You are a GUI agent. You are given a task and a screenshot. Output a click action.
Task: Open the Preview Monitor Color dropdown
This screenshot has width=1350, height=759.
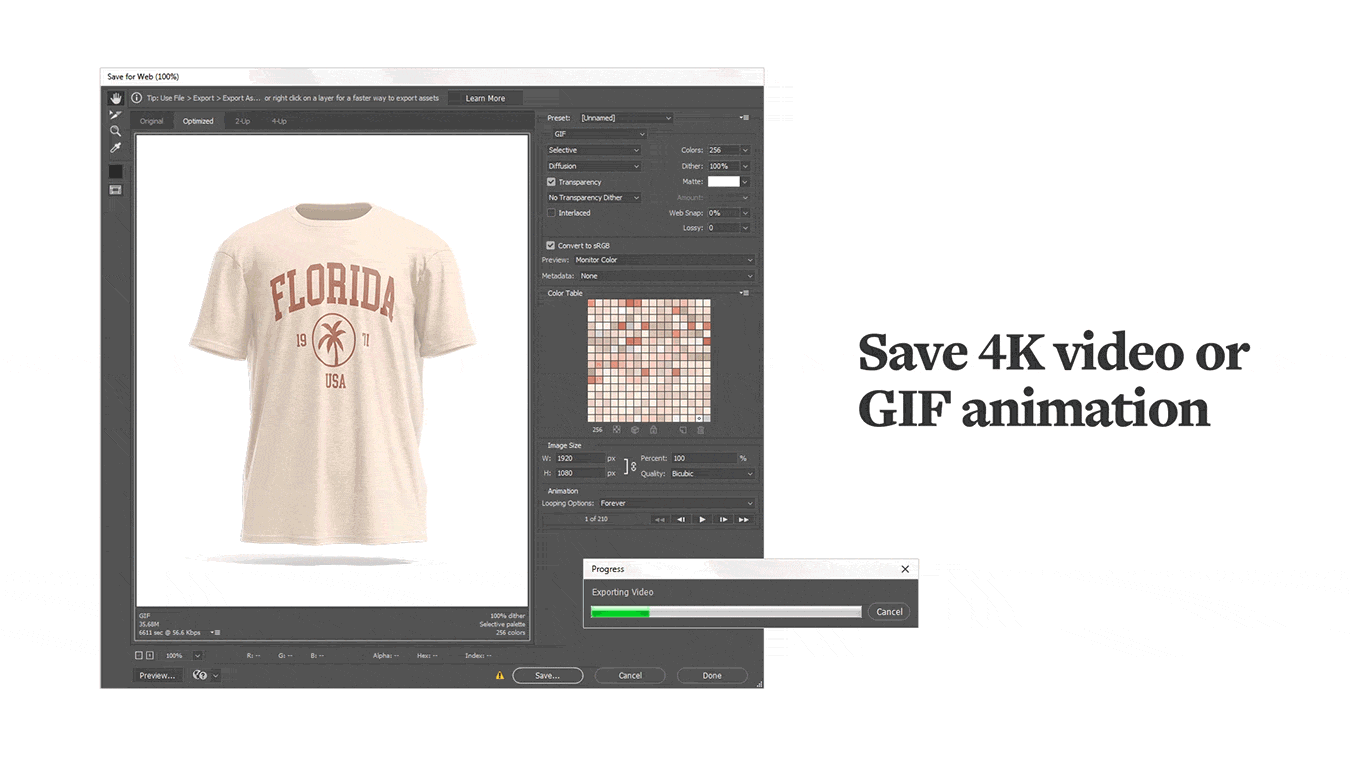click(x=664, y=260)
